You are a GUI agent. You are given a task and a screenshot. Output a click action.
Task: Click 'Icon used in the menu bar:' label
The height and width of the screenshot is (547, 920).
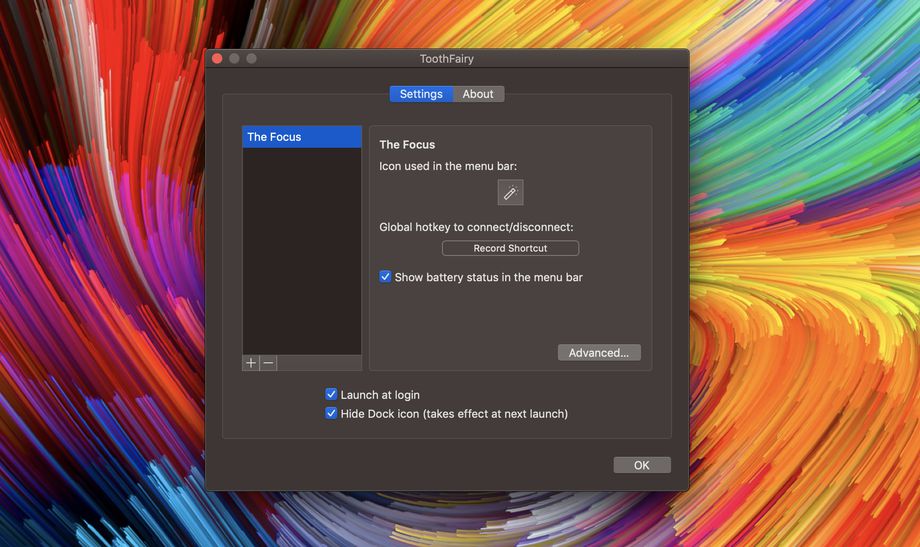(x=448, y=166)
